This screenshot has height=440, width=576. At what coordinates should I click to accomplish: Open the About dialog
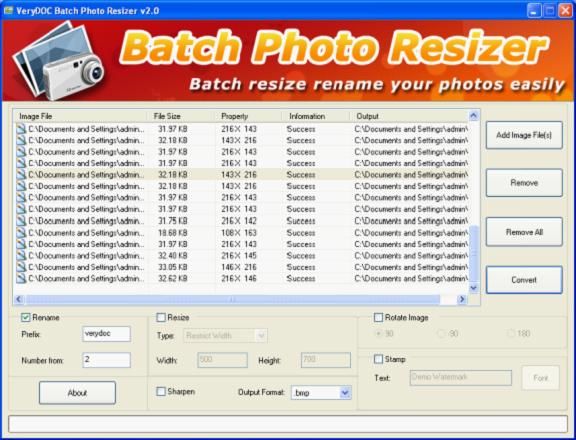77,393
